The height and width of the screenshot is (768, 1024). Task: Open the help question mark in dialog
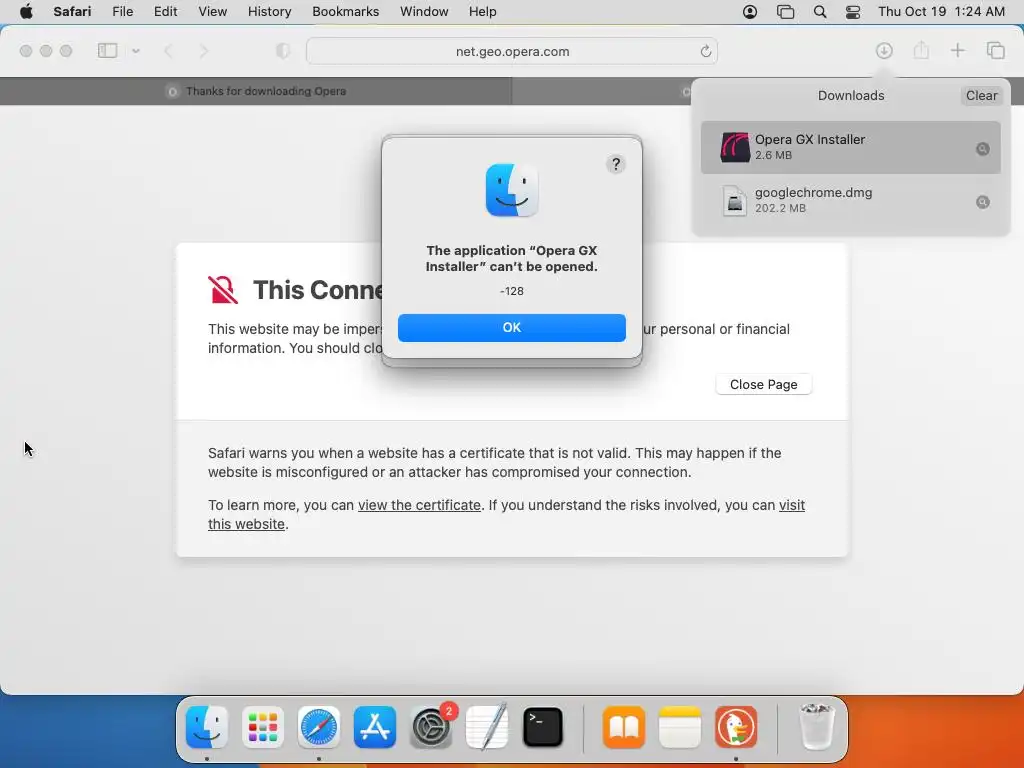(x=615, y=164)
